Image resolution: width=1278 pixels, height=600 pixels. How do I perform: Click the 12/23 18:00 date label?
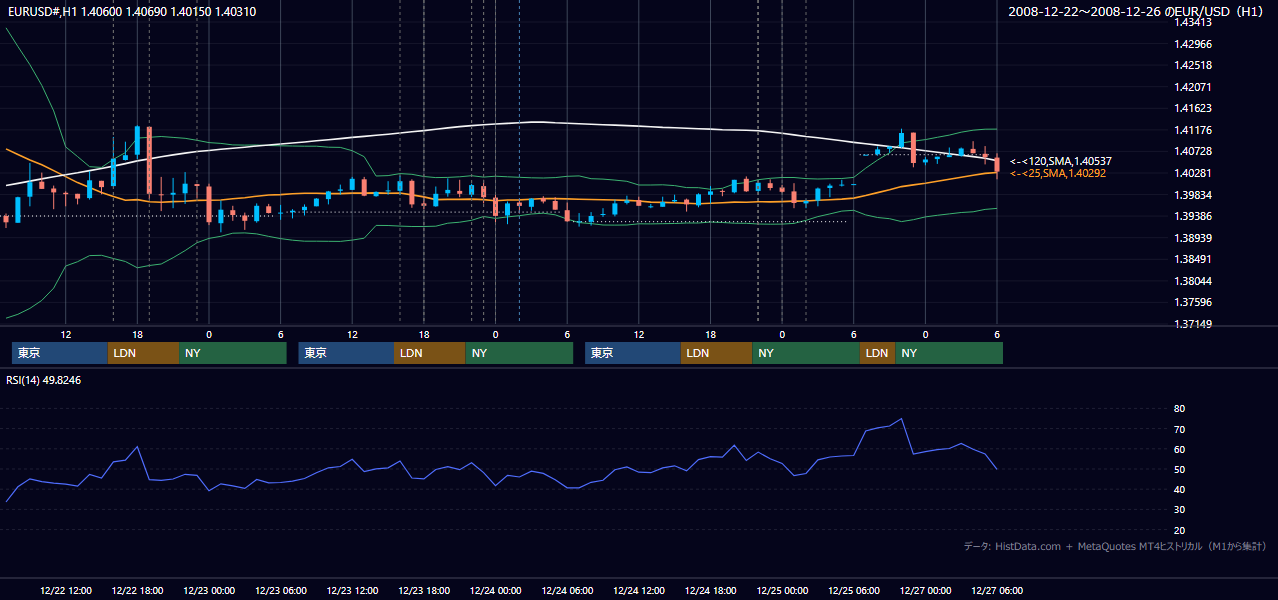tap(424, 591)
